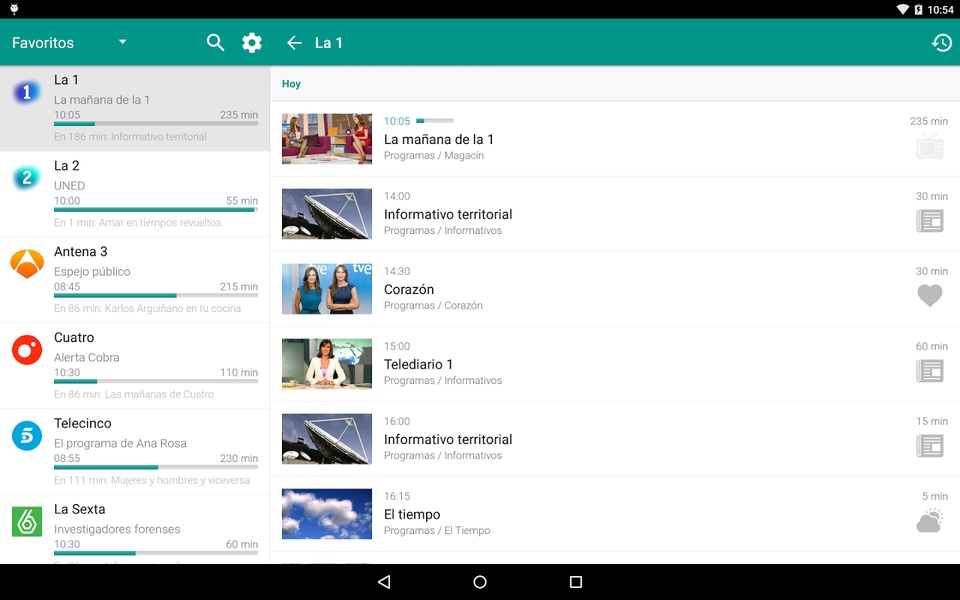Tap the "Hoy" date header
Viewport: 960px width, 600px height.
click(x=291, y=84)
